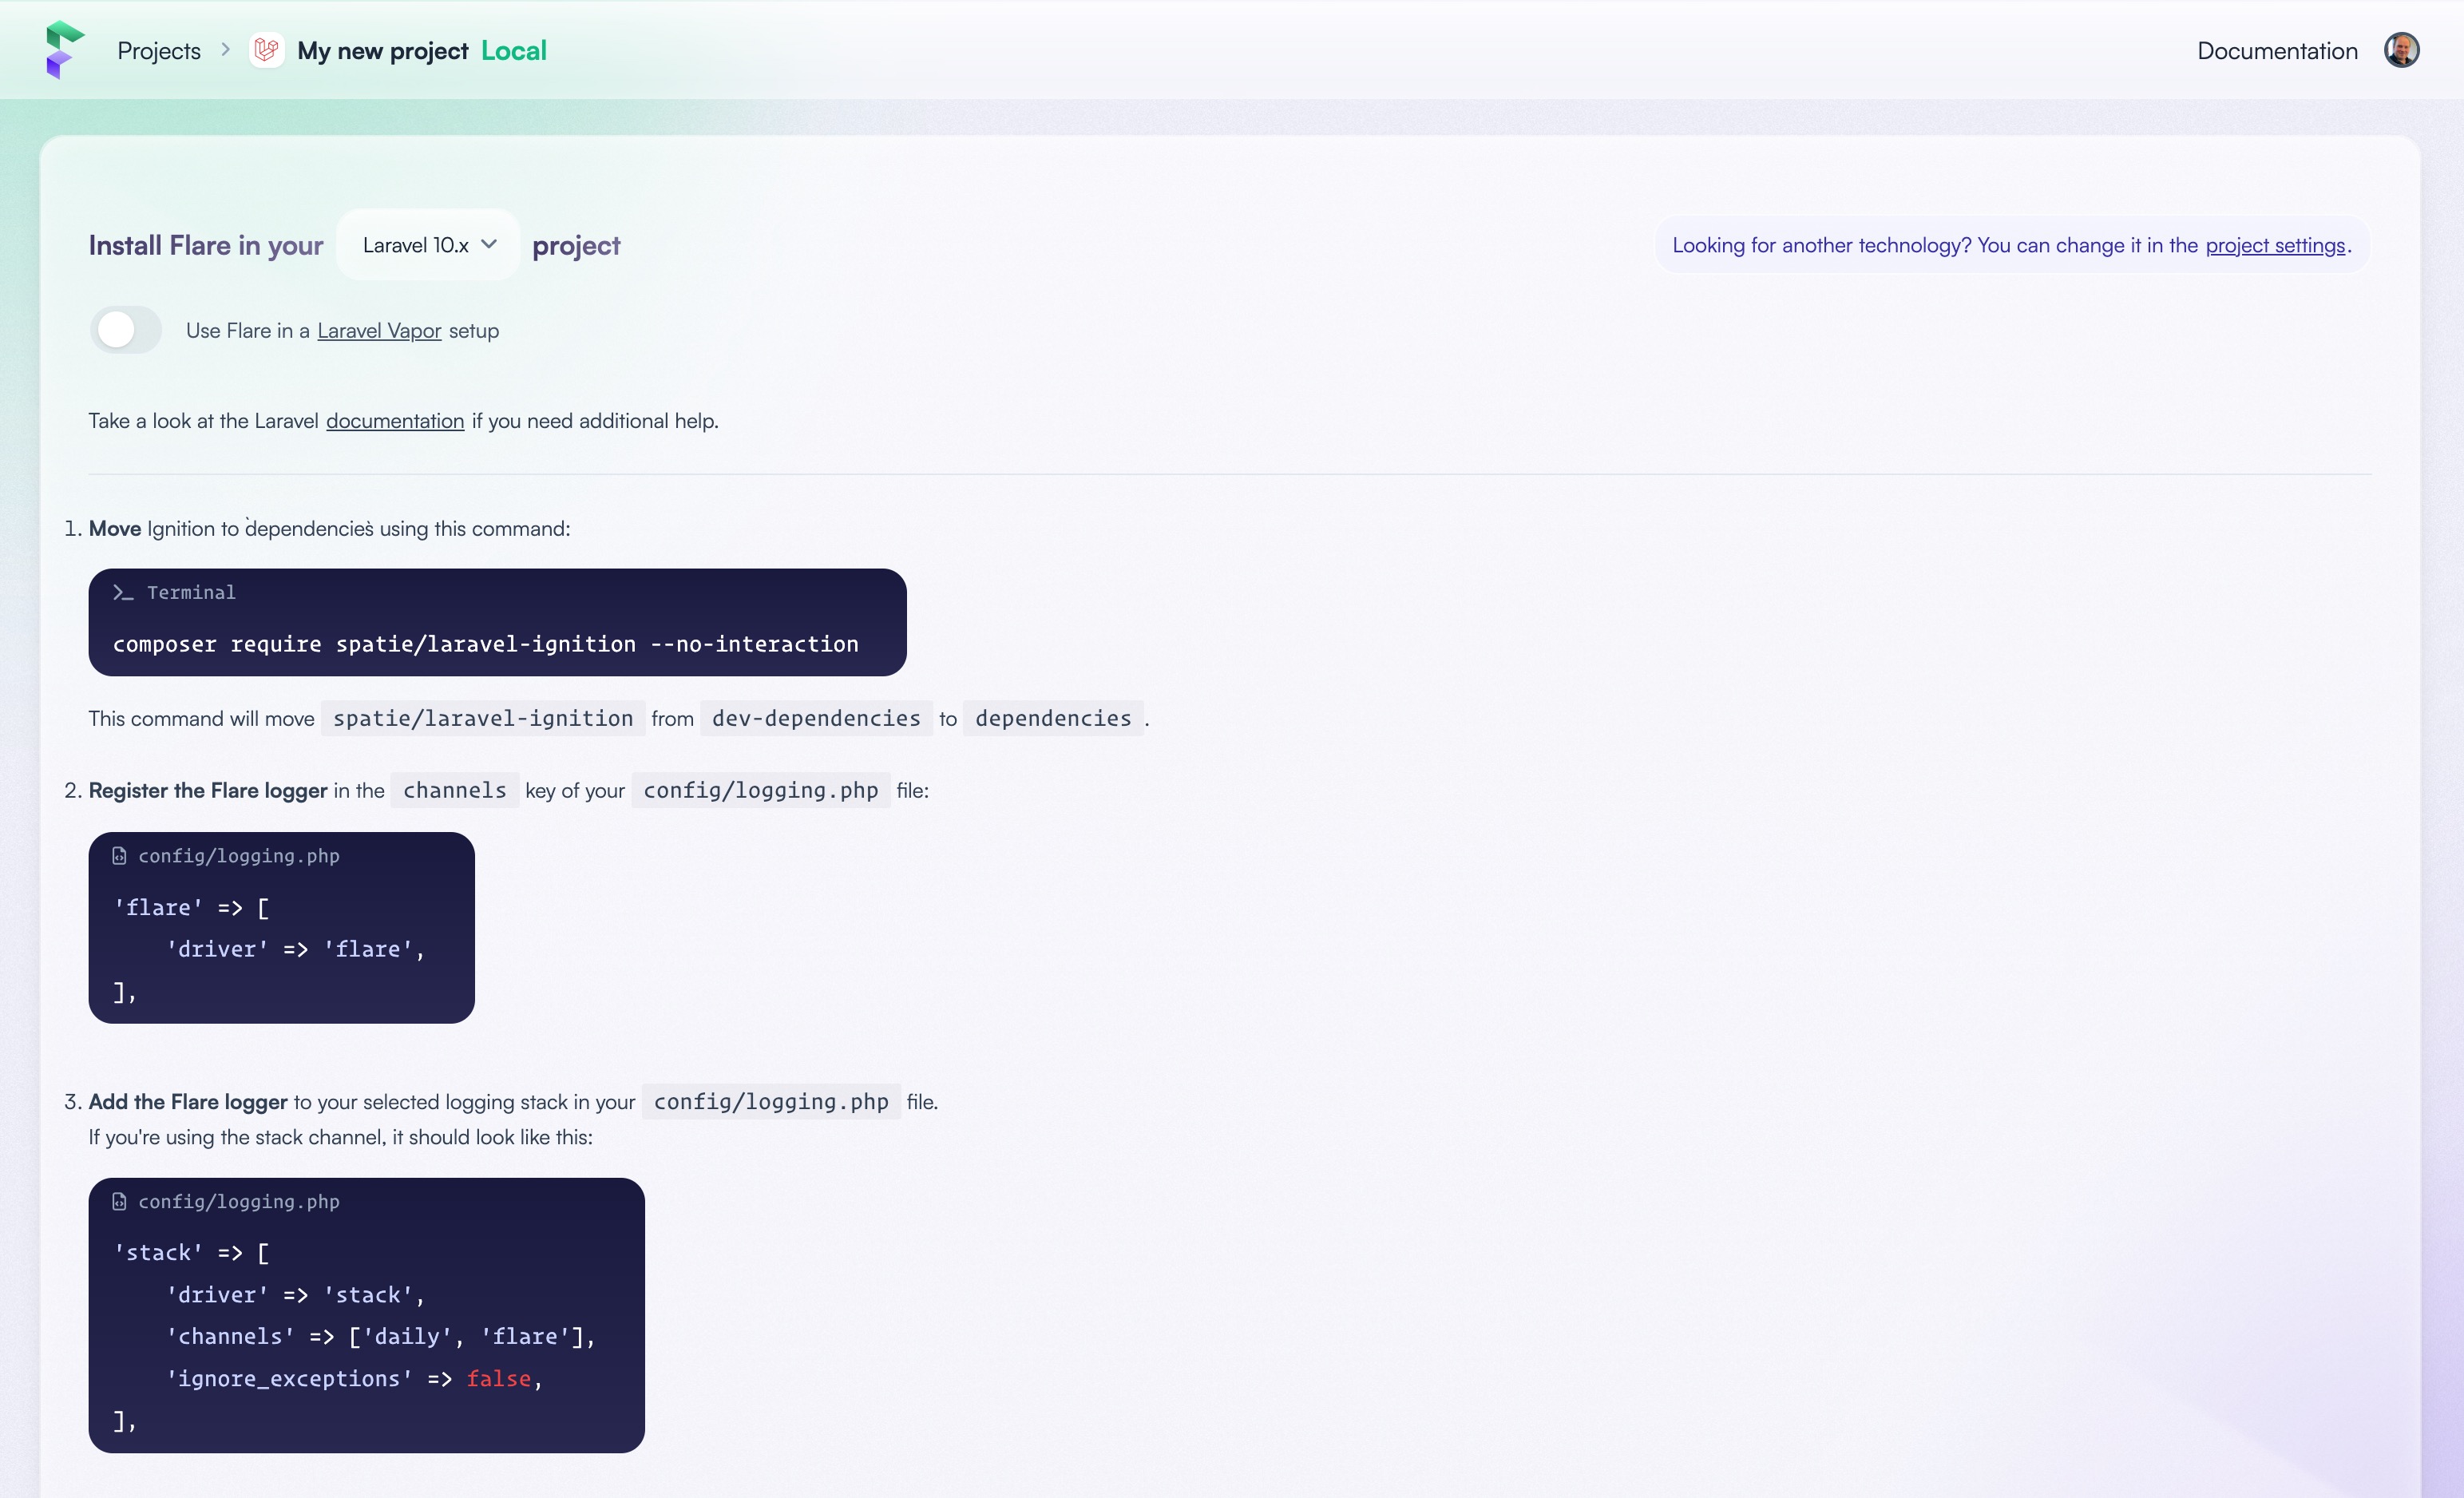Go to Projects in the breadcrumb

click(x=159, y=50)
